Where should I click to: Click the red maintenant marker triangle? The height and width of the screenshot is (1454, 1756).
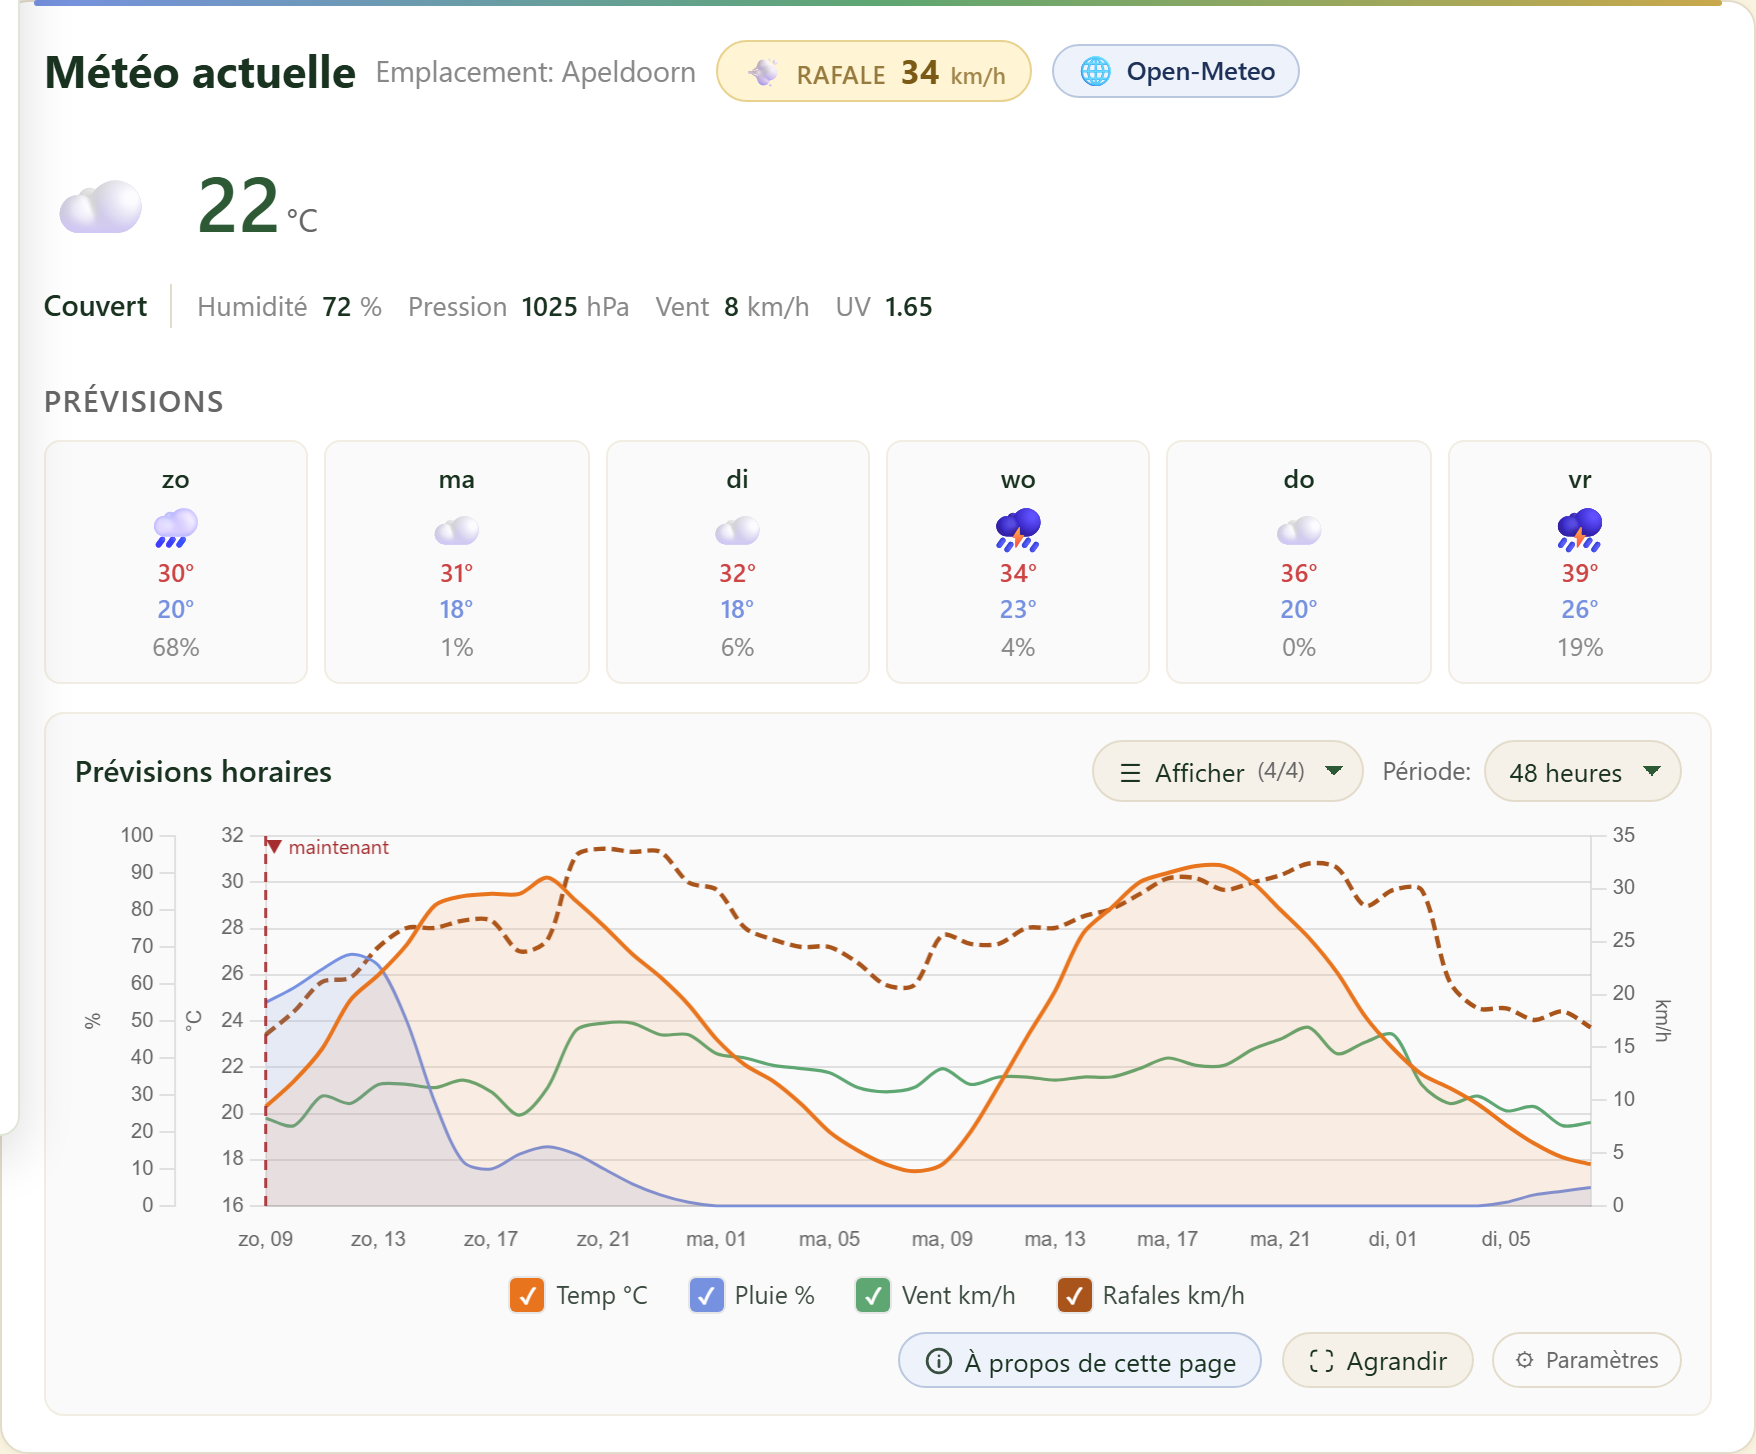[x=274, y=847]
